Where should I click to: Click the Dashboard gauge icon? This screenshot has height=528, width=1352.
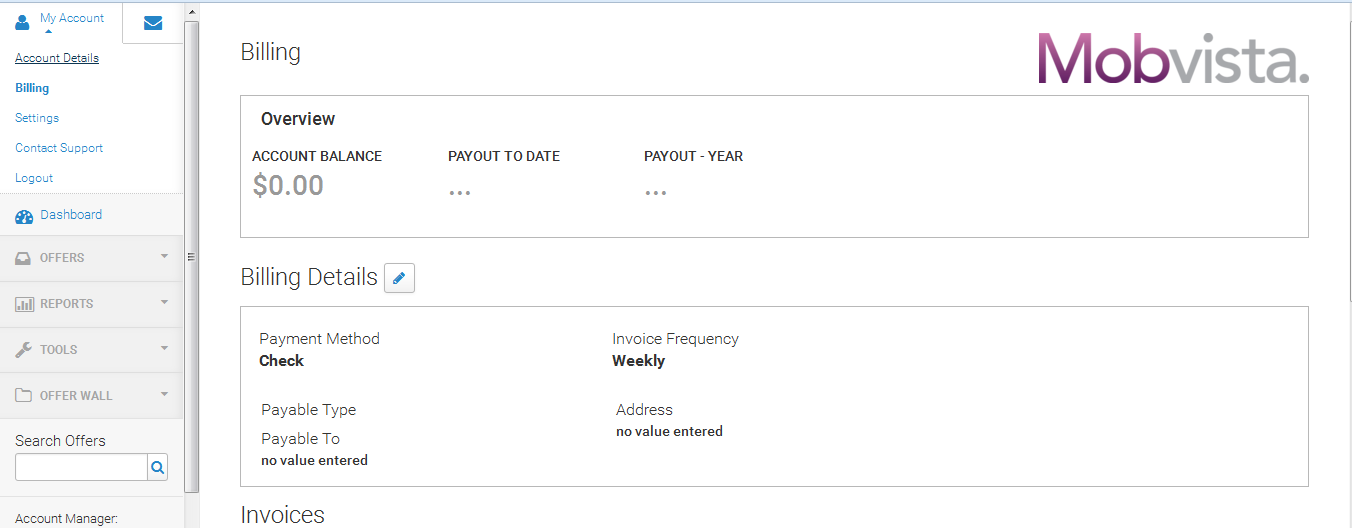(24, 216)
